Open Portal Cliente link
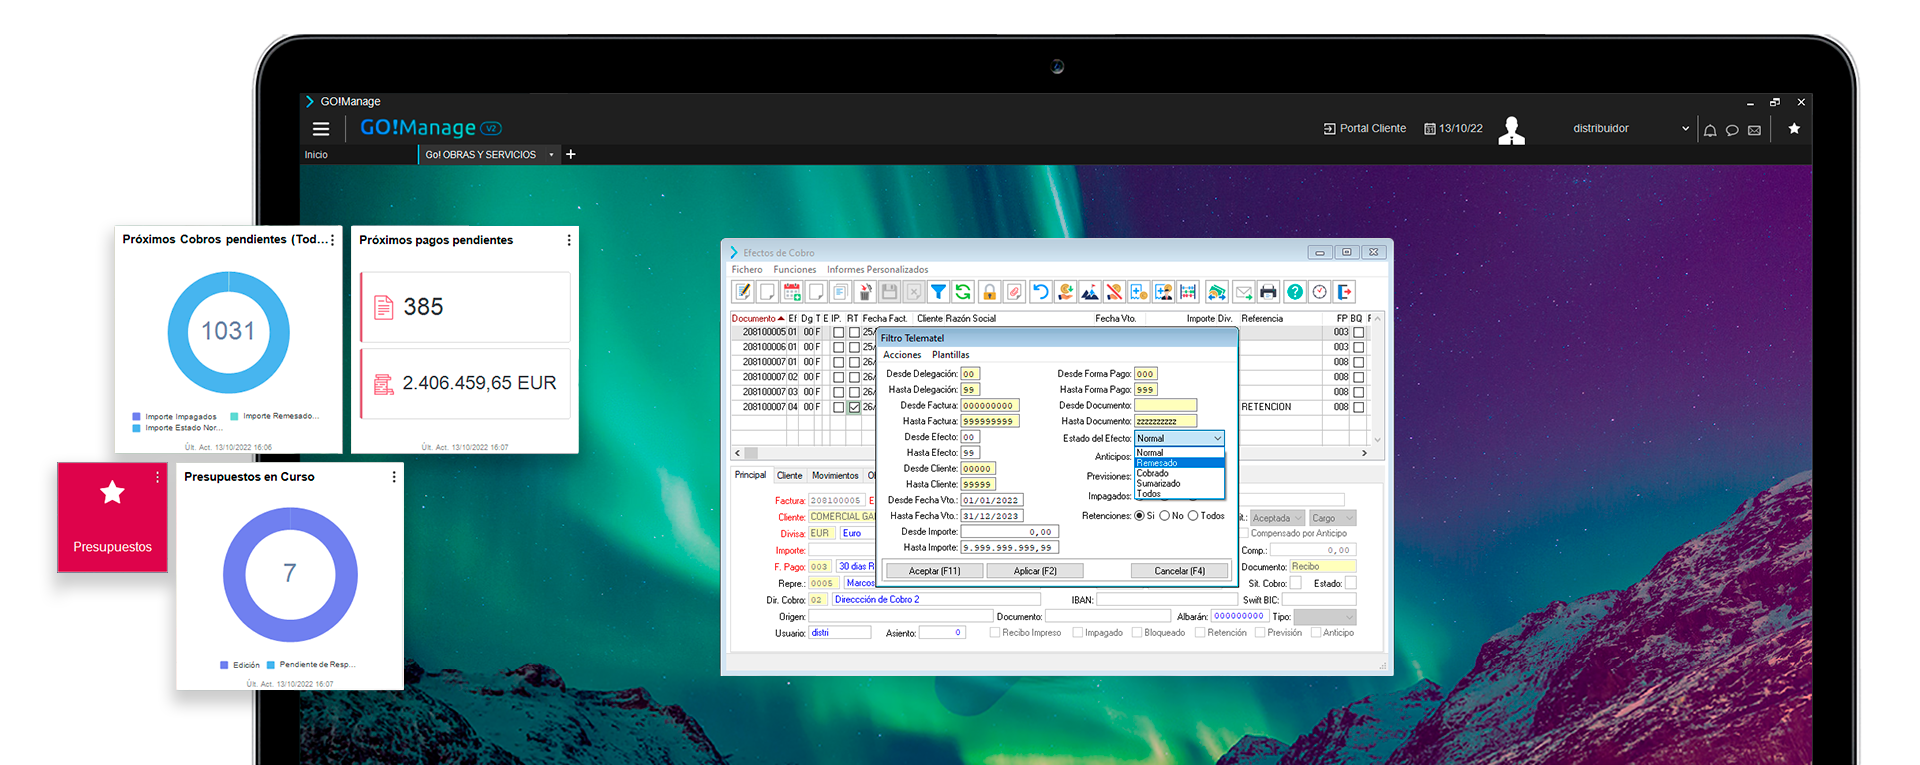This screenshot has width=1920, height=765. click(x=1364, y=129)
